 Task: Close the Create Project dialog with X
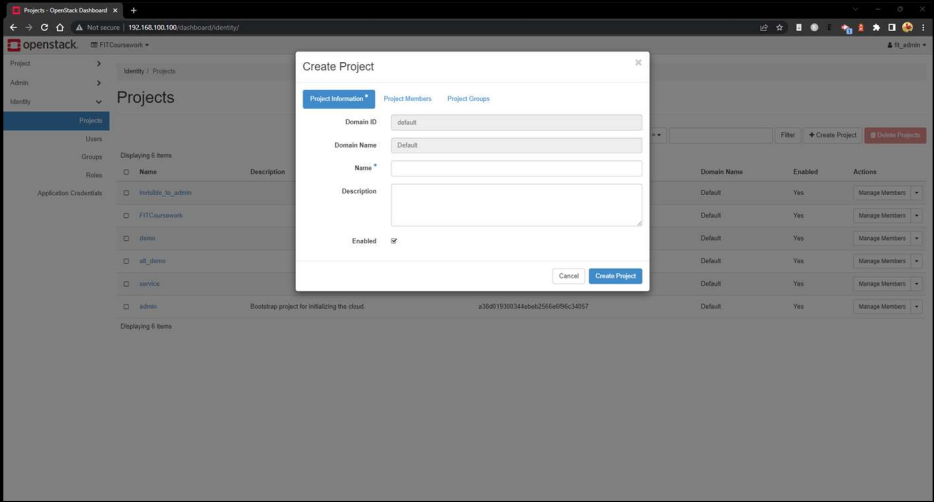(638, 63)
